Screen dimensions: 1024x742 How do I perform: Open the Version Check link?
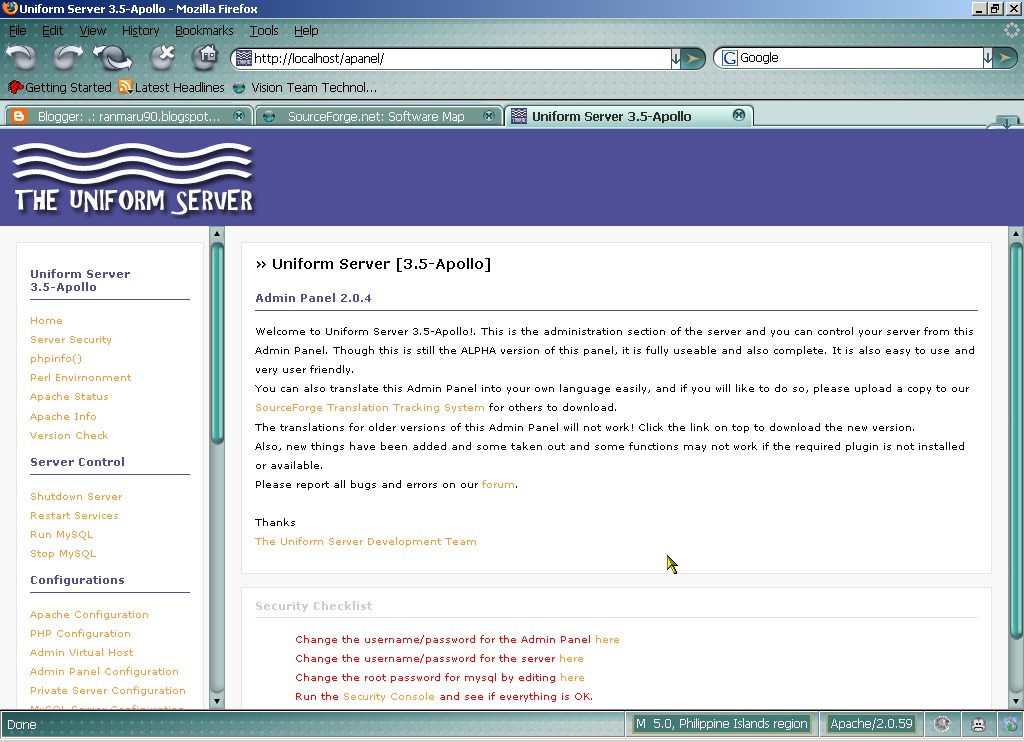(x=69, y=436)
